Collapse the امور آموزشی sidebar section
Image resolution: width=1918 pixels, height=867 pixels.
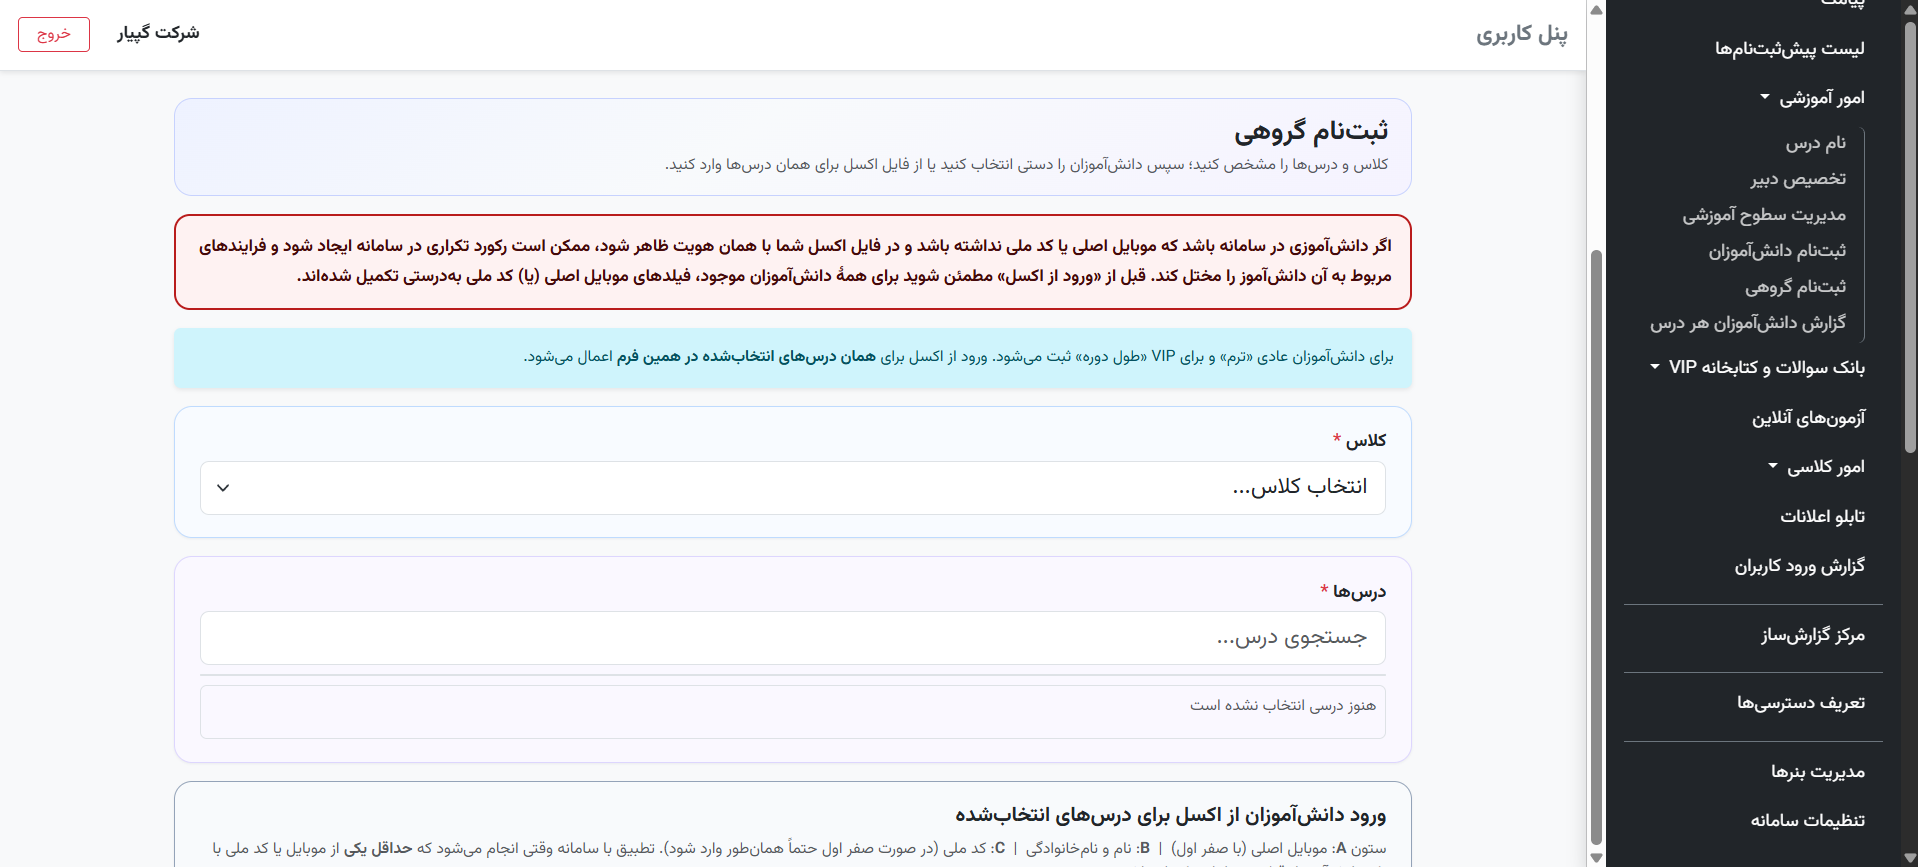pos(1812,98)
